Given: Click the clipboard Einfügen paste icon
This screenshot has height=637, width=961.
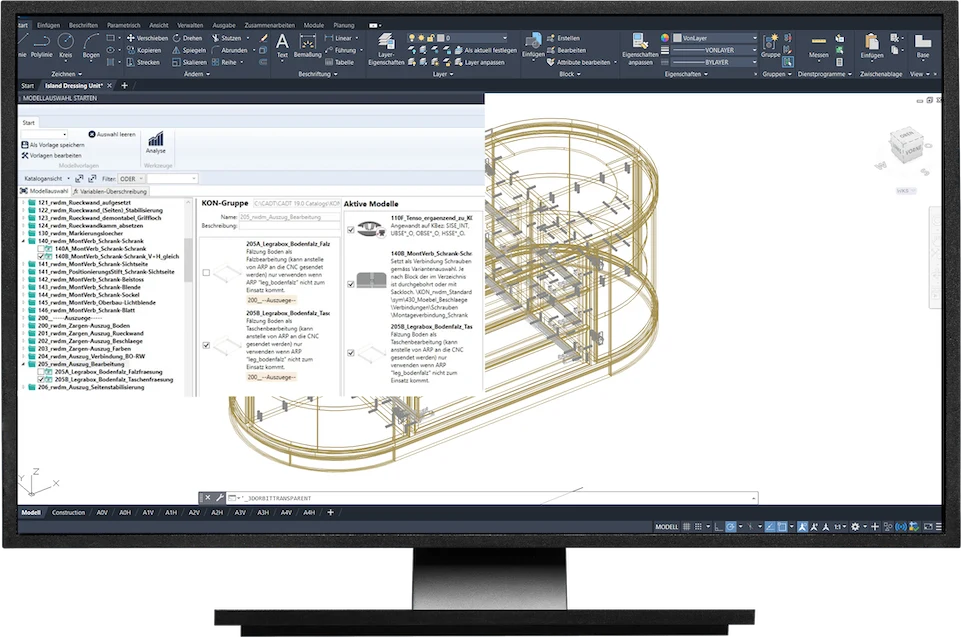Looking at the screenshot, I should [x=872, y=46].
